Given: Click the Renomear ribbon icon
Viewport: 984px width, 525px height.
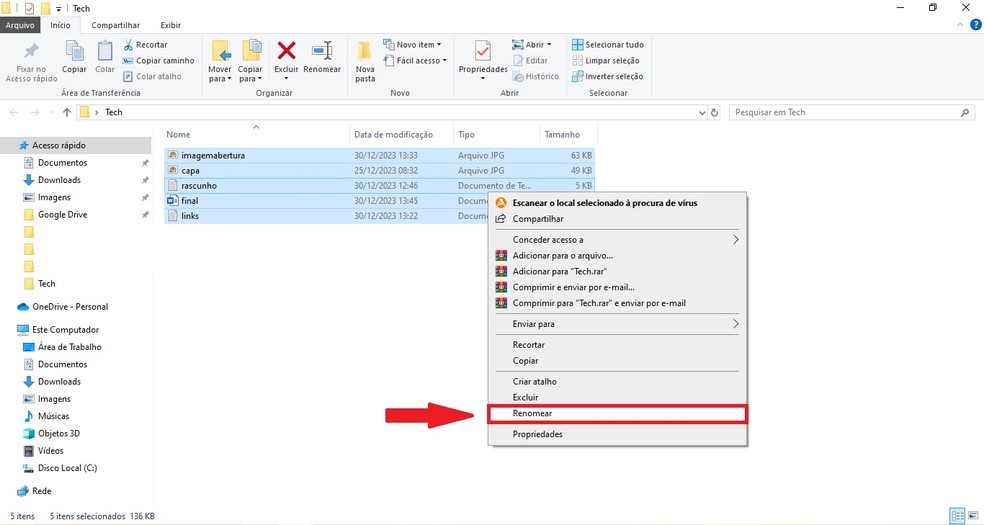Looking at the screenshot, I should [322, 51].
